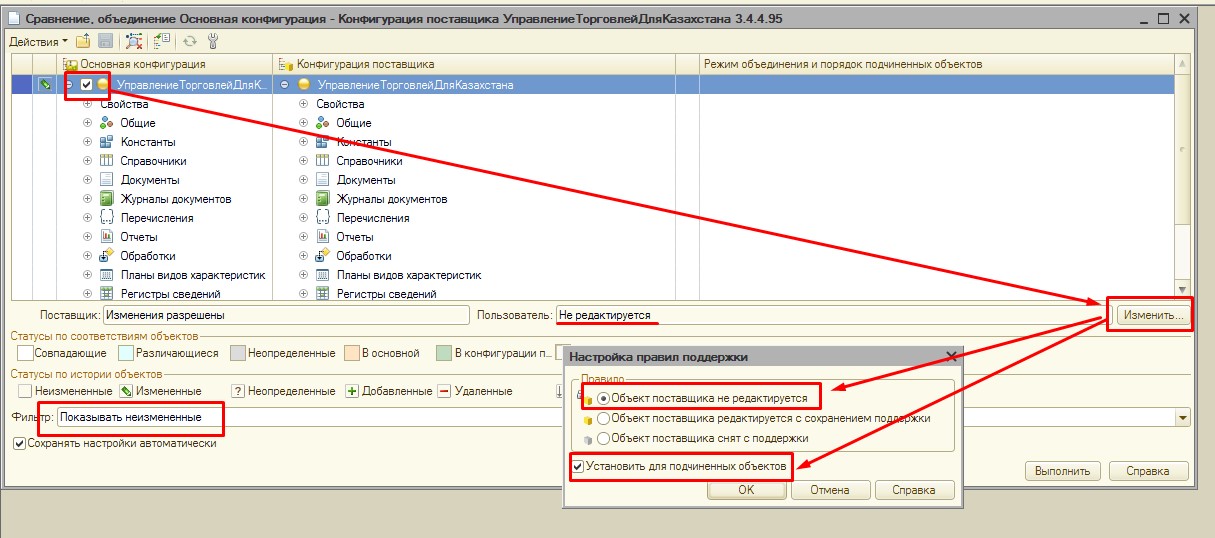Select 'редактируется с сохранением поддержки' radio
This screenshot has width=1215, height=538.
(x=602, y=418)
